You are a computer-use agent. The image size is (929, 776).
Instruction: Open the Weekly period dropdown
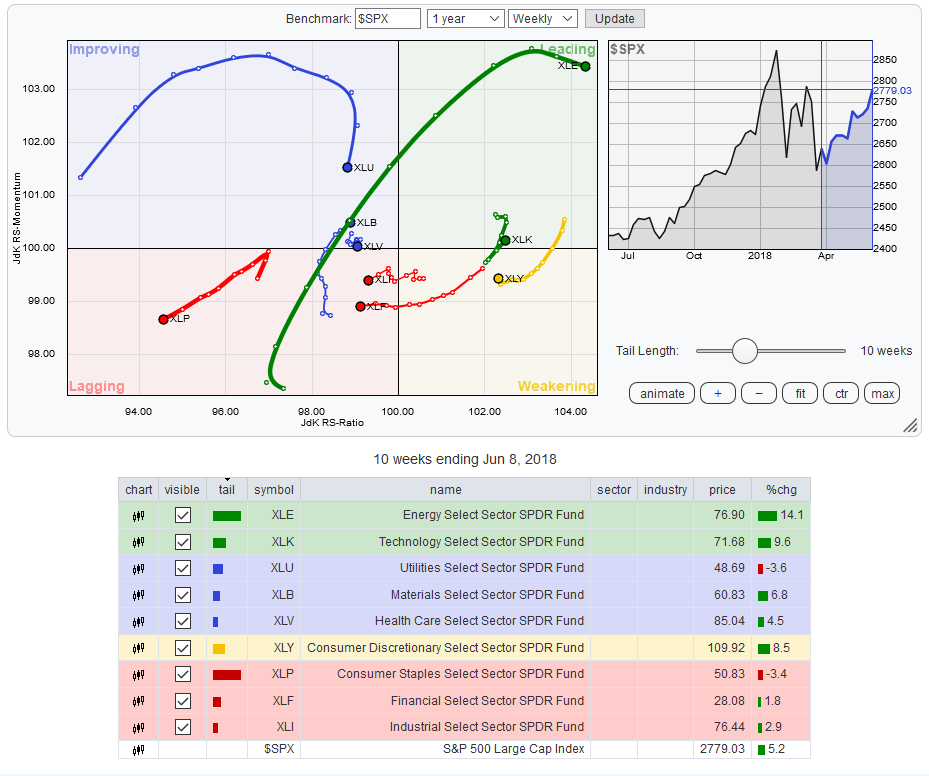[542, 18]
